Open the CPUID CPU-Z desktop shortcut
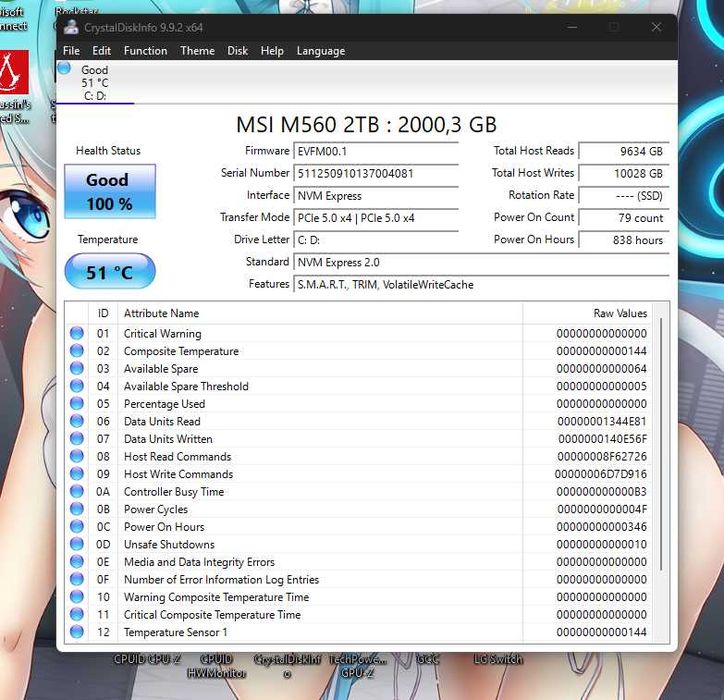The height and width of the screenshot is (700, 724). [x=148, y=659]
